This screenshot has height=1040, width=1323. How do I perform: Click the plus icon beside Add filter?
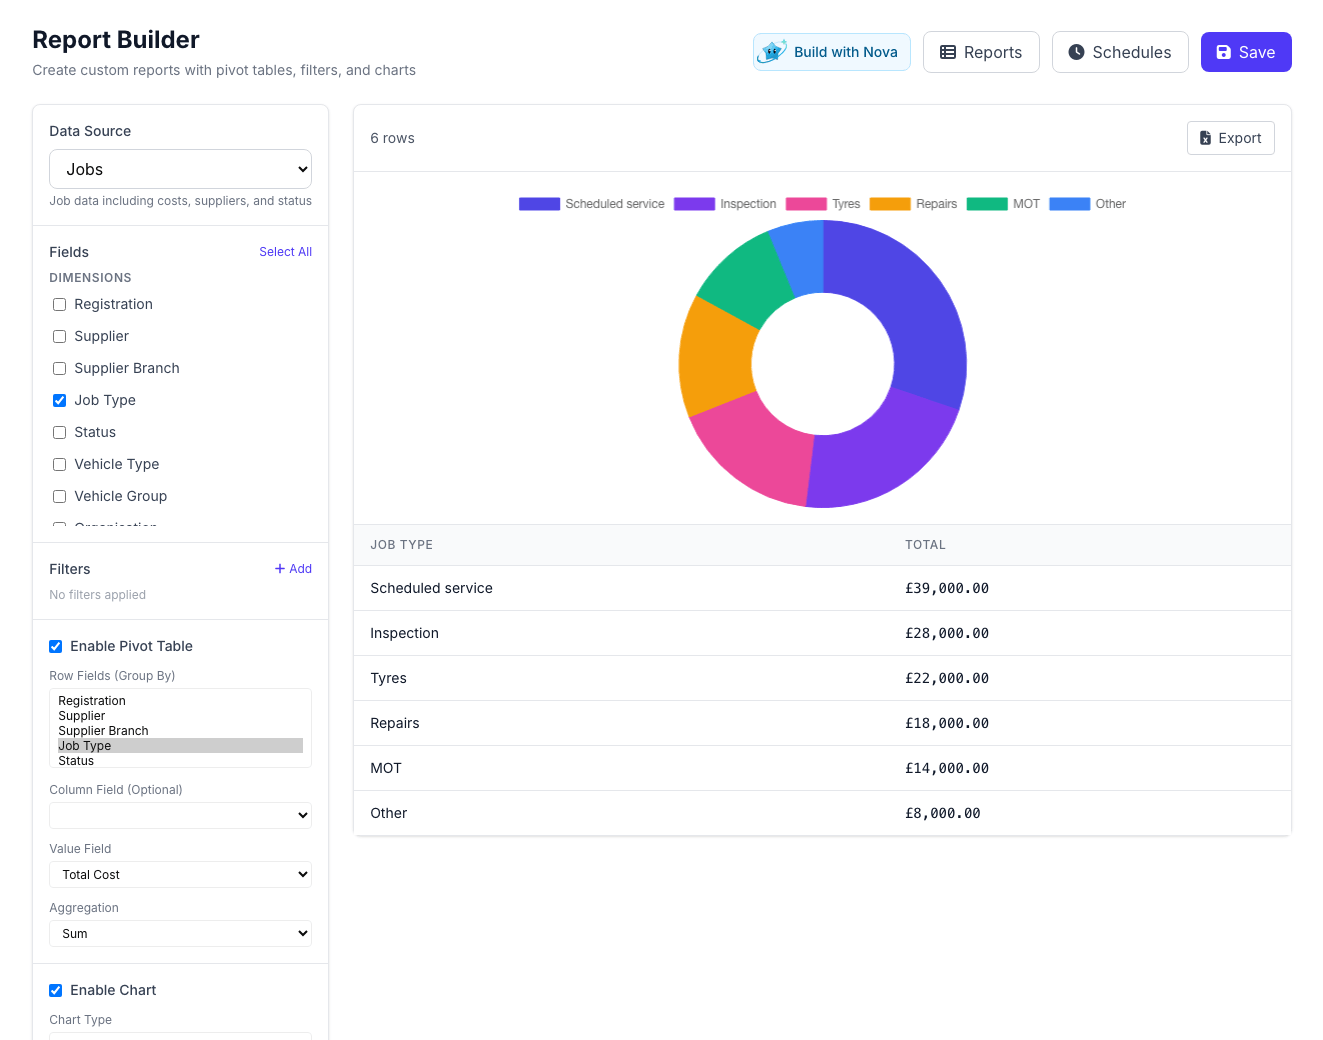280,569
